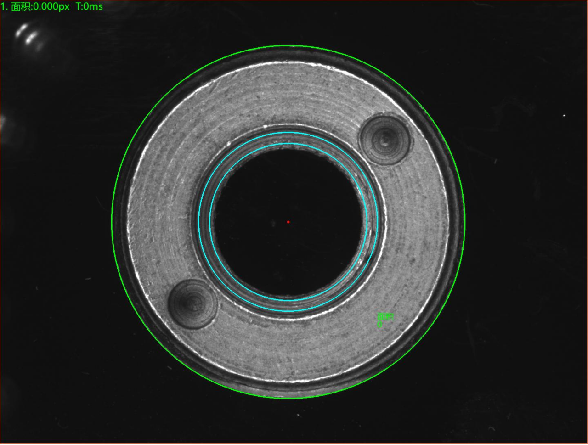
Task: Select the green outer detection circle outline
Action: point(288,45)
